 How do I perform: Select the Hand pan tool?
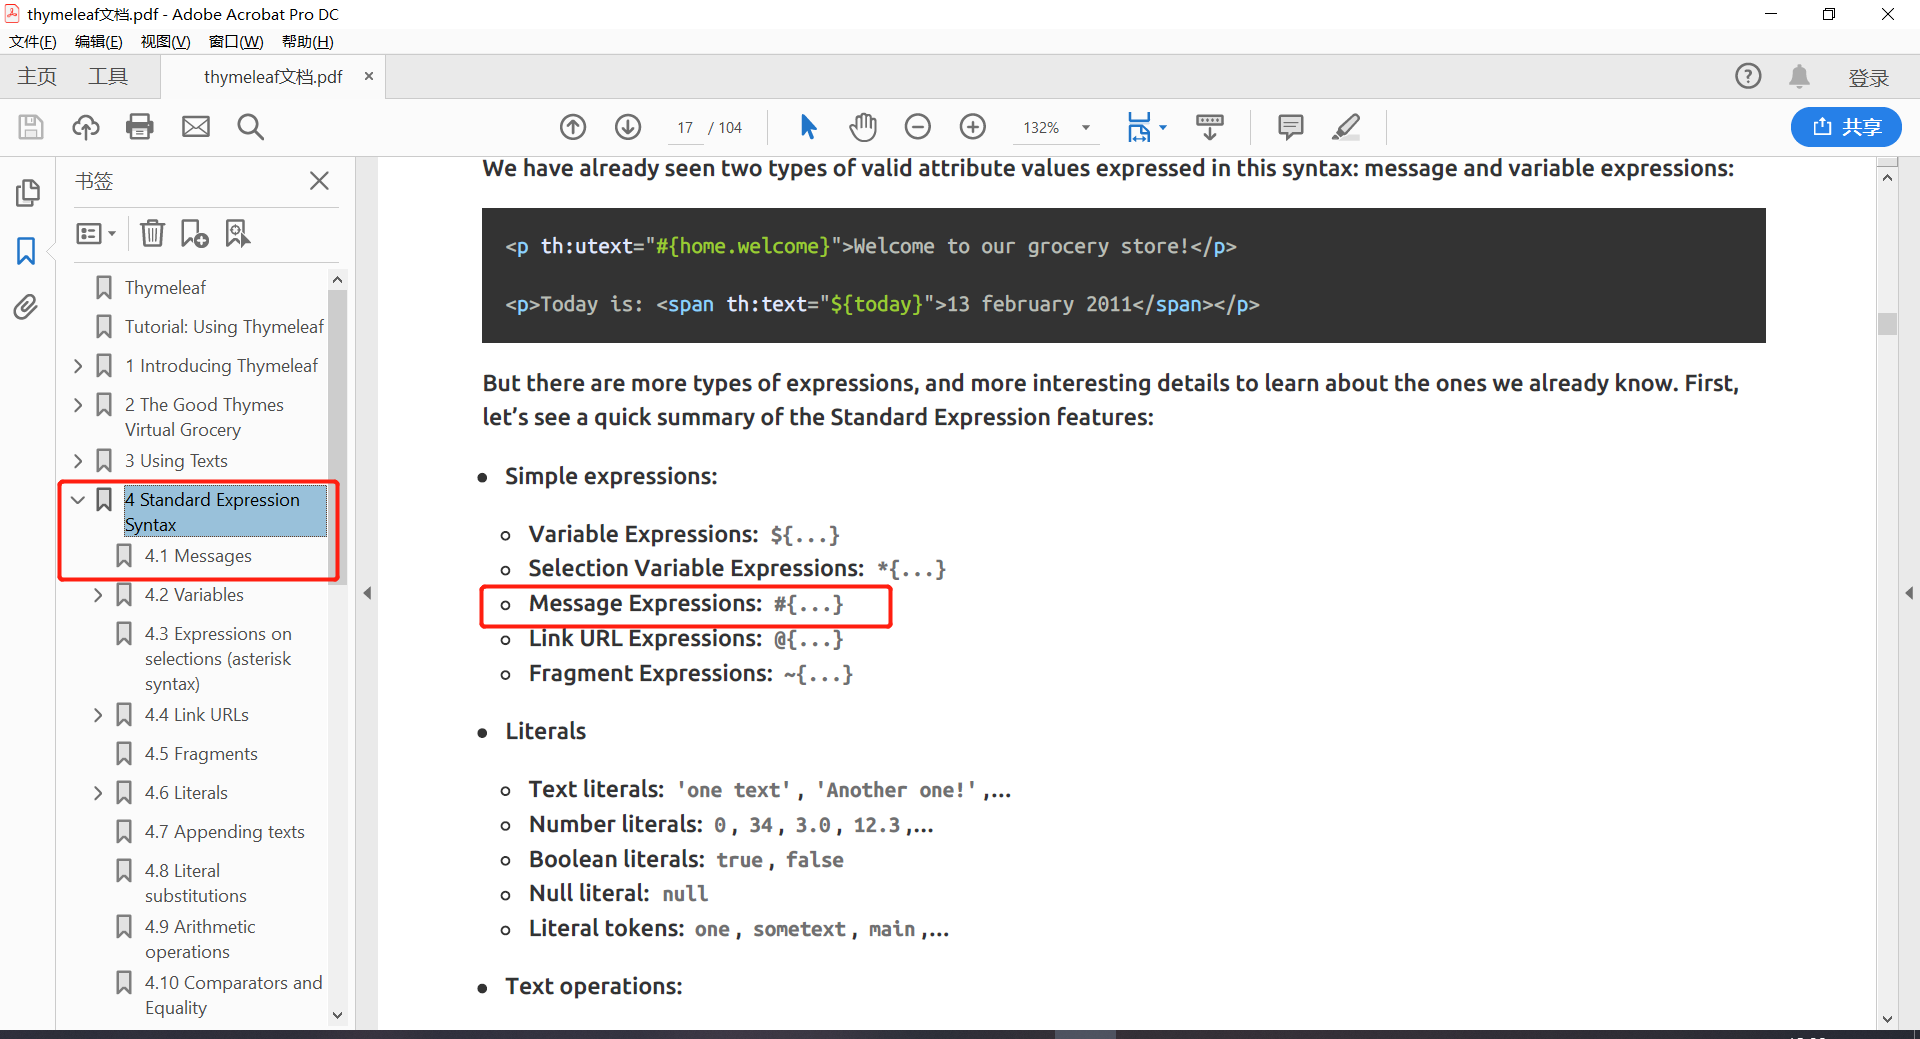[862, 127]
